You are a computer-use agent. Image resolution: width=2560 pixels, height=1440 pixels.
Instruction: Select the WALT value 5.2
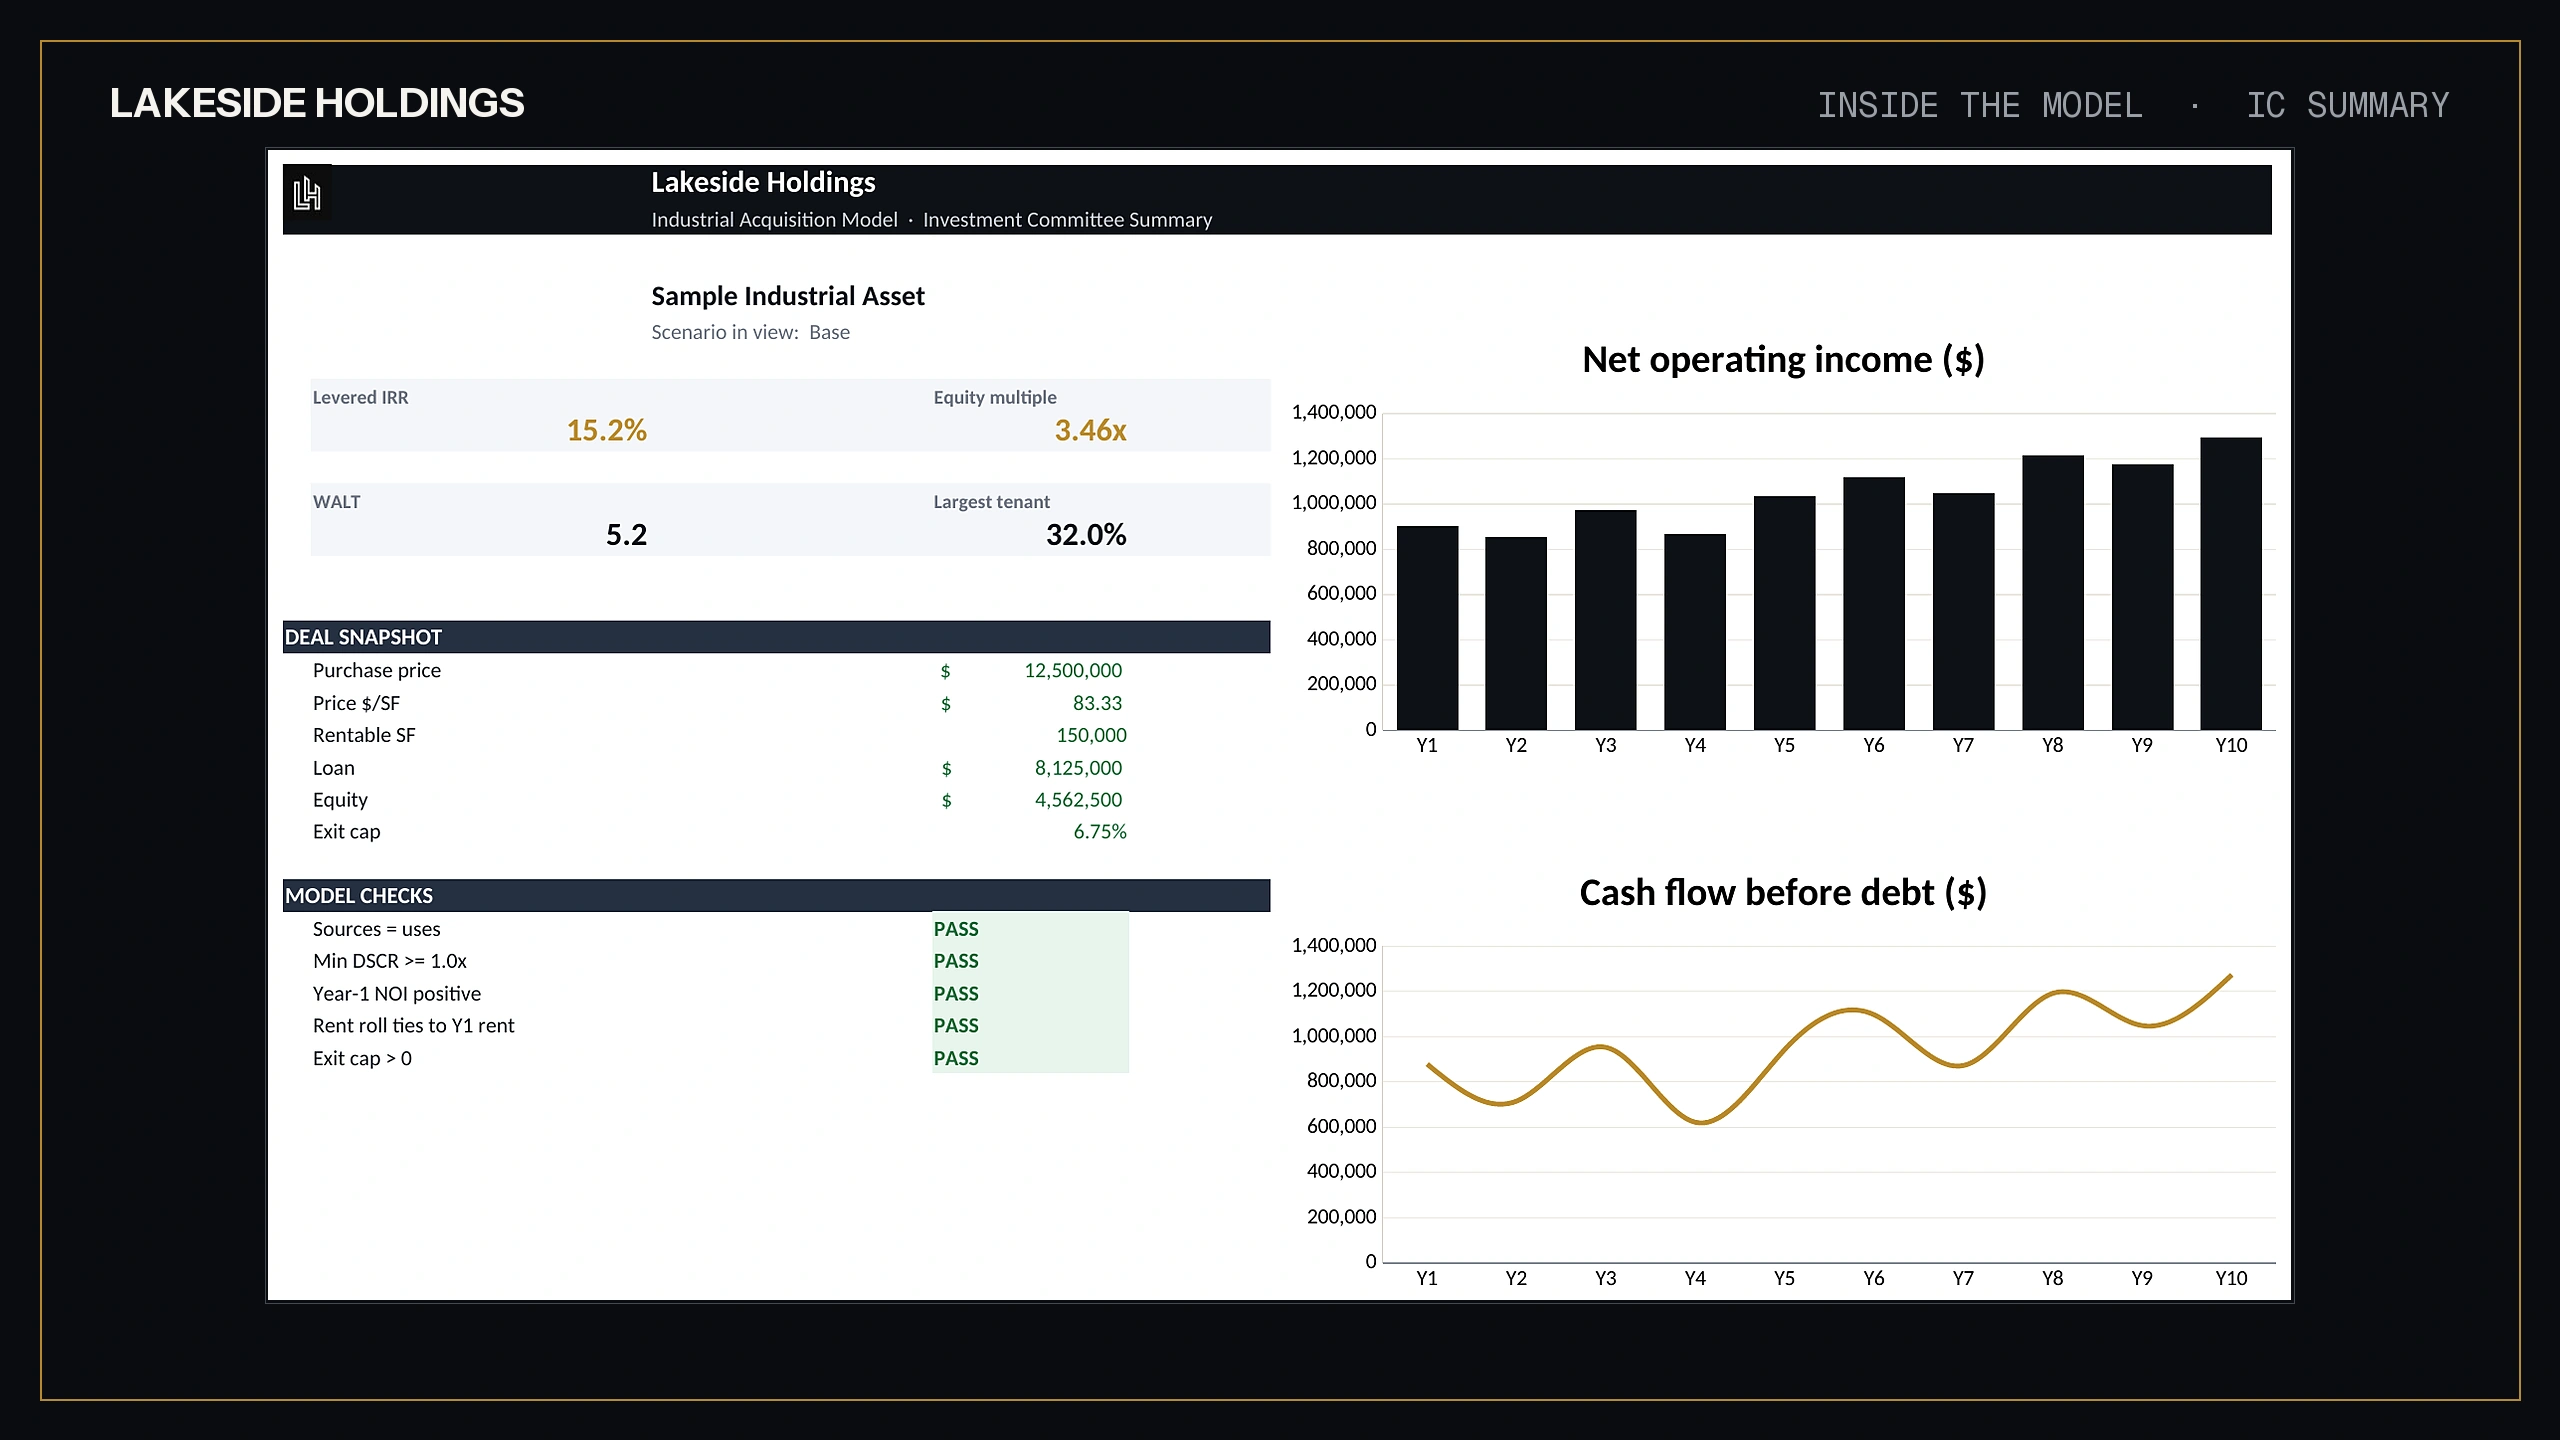626,535
